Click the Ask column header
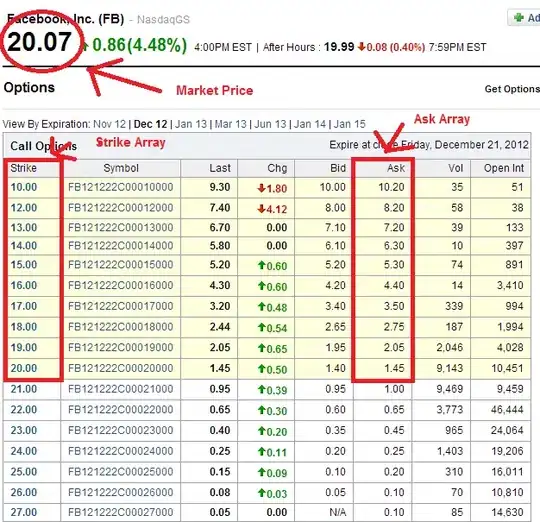This screenshot has height=522, width=540. tap(396, 168)
